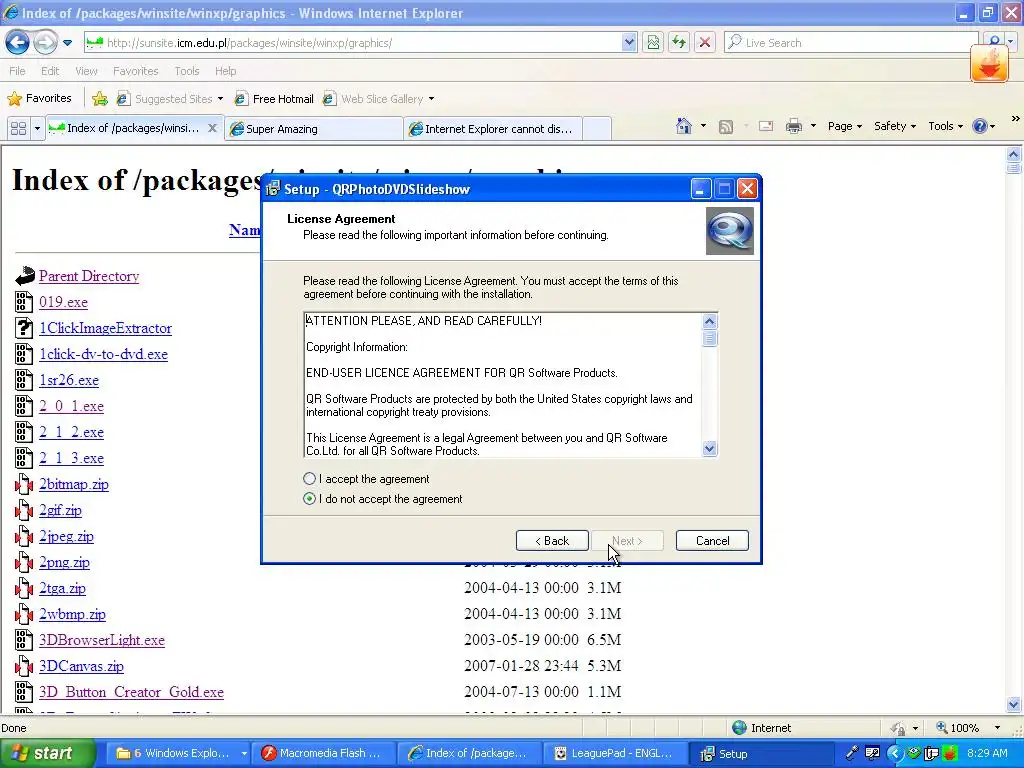Screen dimensions: 1024x768
Task: Click the Print icon
Action: pyautogui.click(x=794, y=127)
